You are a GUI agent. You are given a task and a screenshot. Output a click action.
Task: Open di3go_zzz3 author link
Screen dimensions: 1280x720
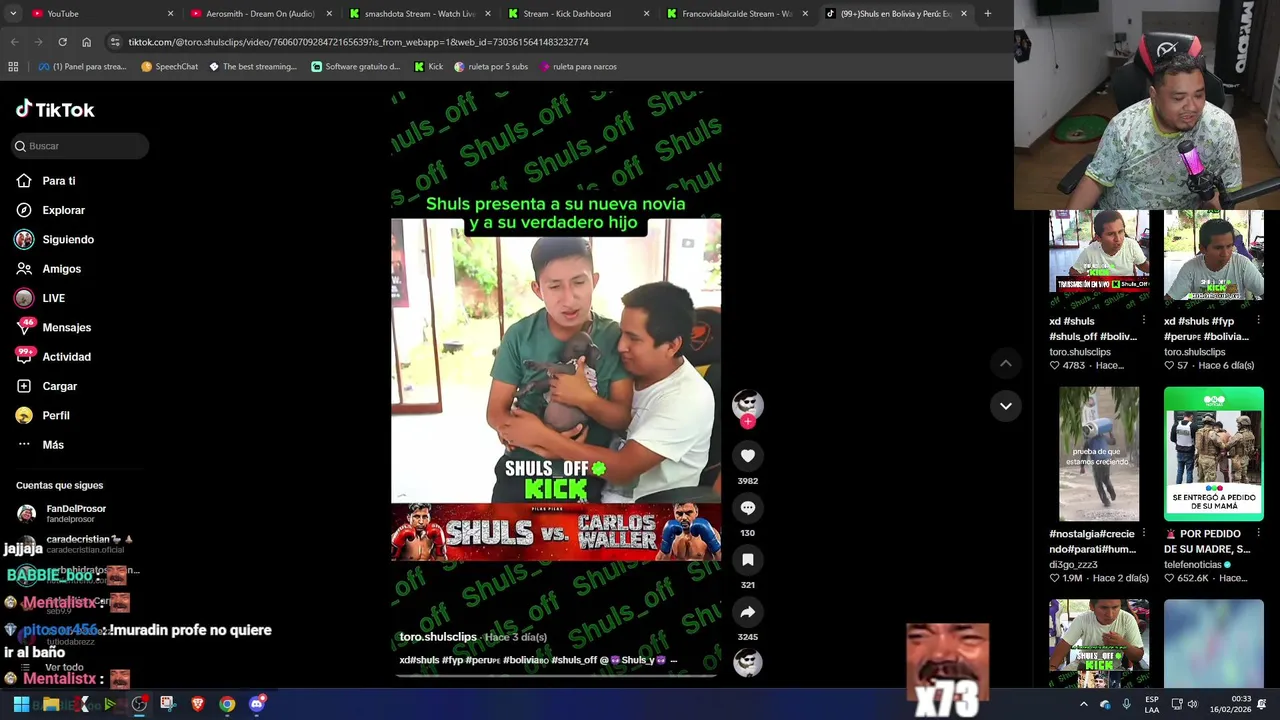[1073, 565]
